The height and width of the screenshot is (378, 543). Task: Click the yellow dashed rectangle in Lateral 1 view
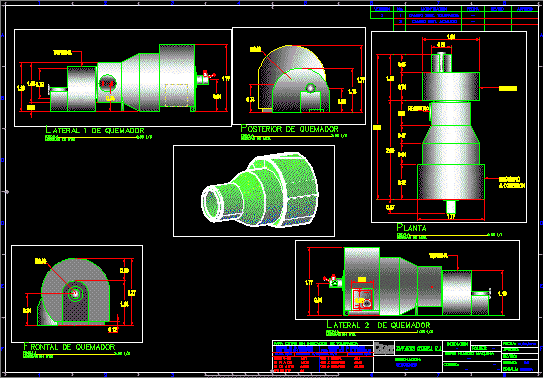[176, 95]
